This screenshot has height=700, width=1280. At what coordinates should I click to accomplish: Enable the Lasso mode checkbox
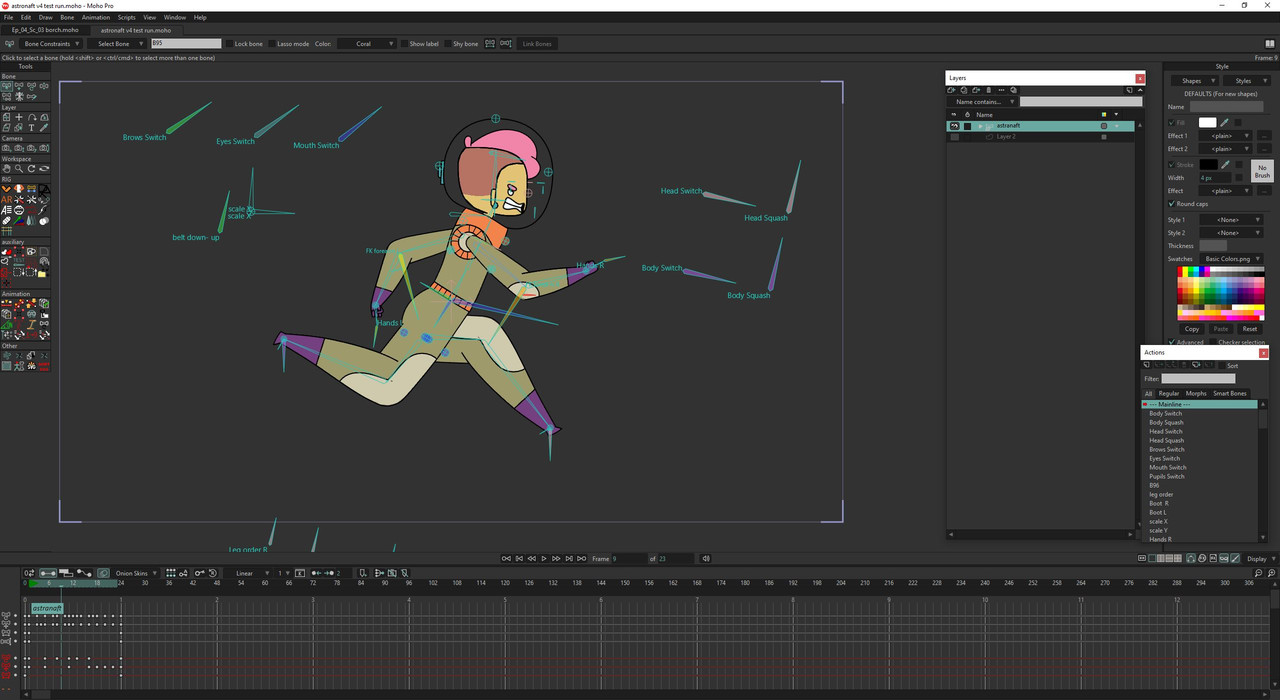[272, 44]
